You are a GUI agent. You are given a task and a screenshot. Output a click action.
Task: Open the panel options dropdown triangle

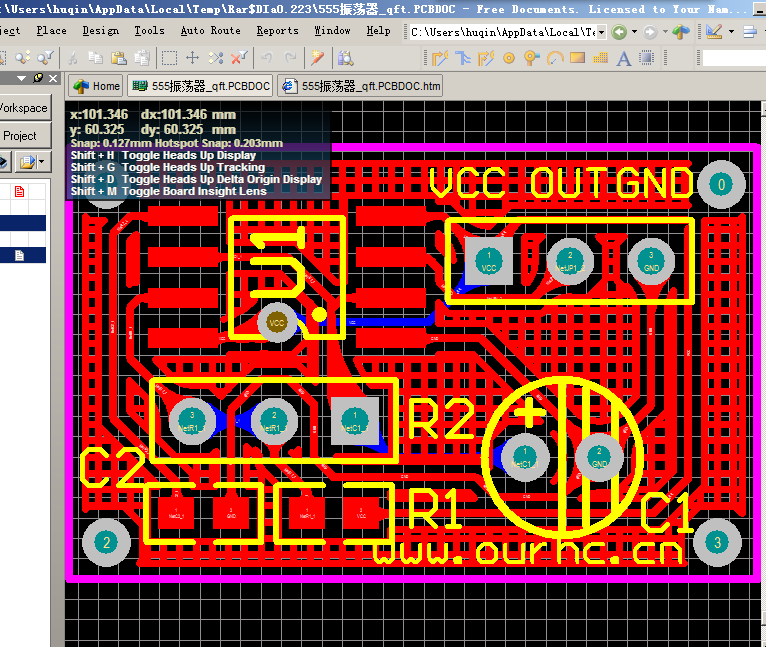(21, 78)
